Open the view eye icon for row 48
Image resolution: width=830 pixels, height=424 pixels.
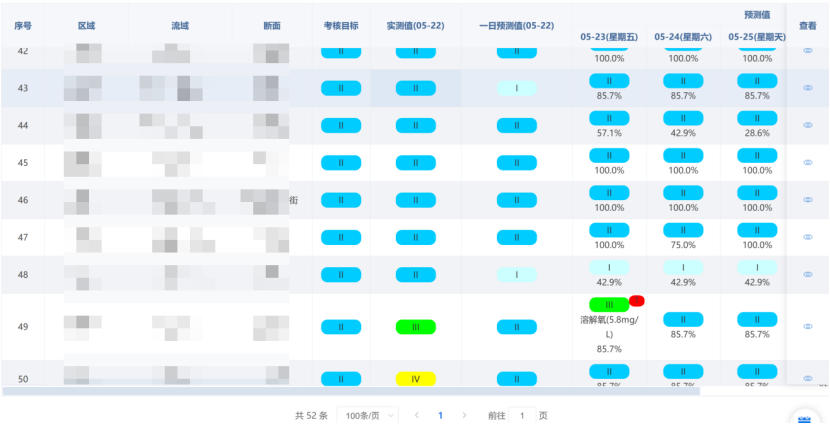pos(808,274)
